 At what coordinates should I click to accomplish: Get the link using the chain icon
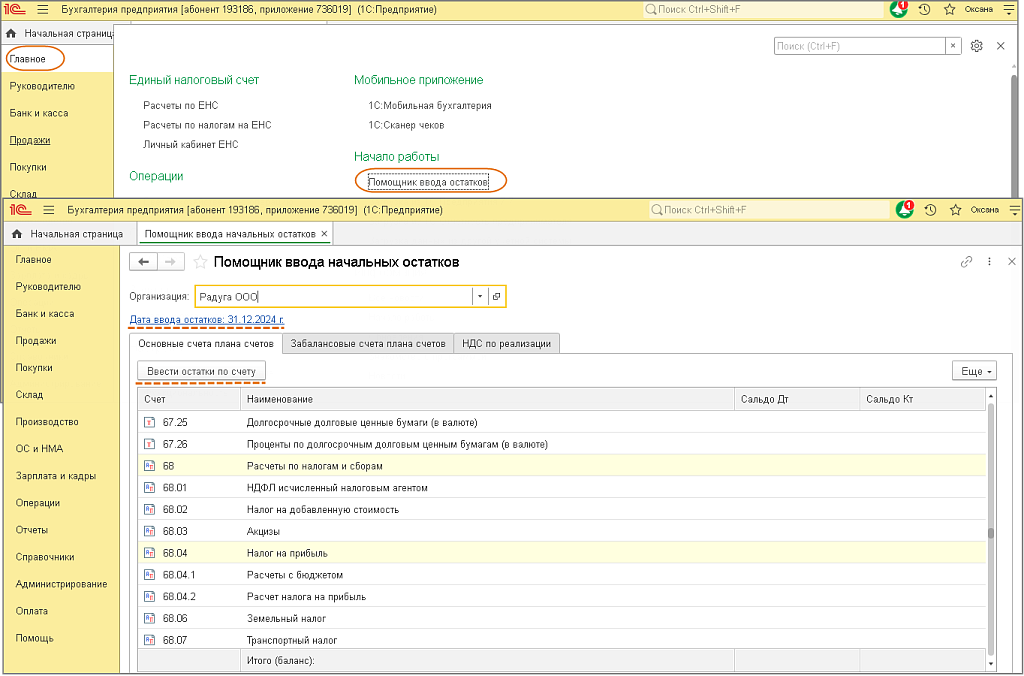tap(967, 262)
